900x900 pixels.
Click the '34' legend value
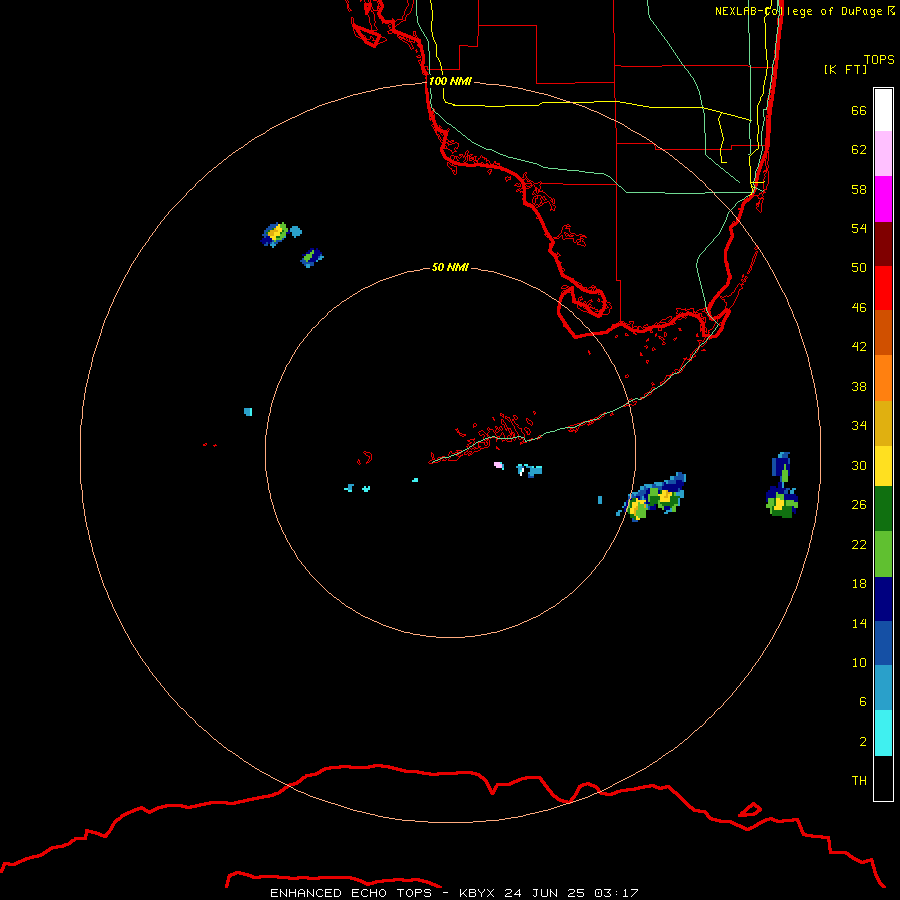(x=859, y=426)
